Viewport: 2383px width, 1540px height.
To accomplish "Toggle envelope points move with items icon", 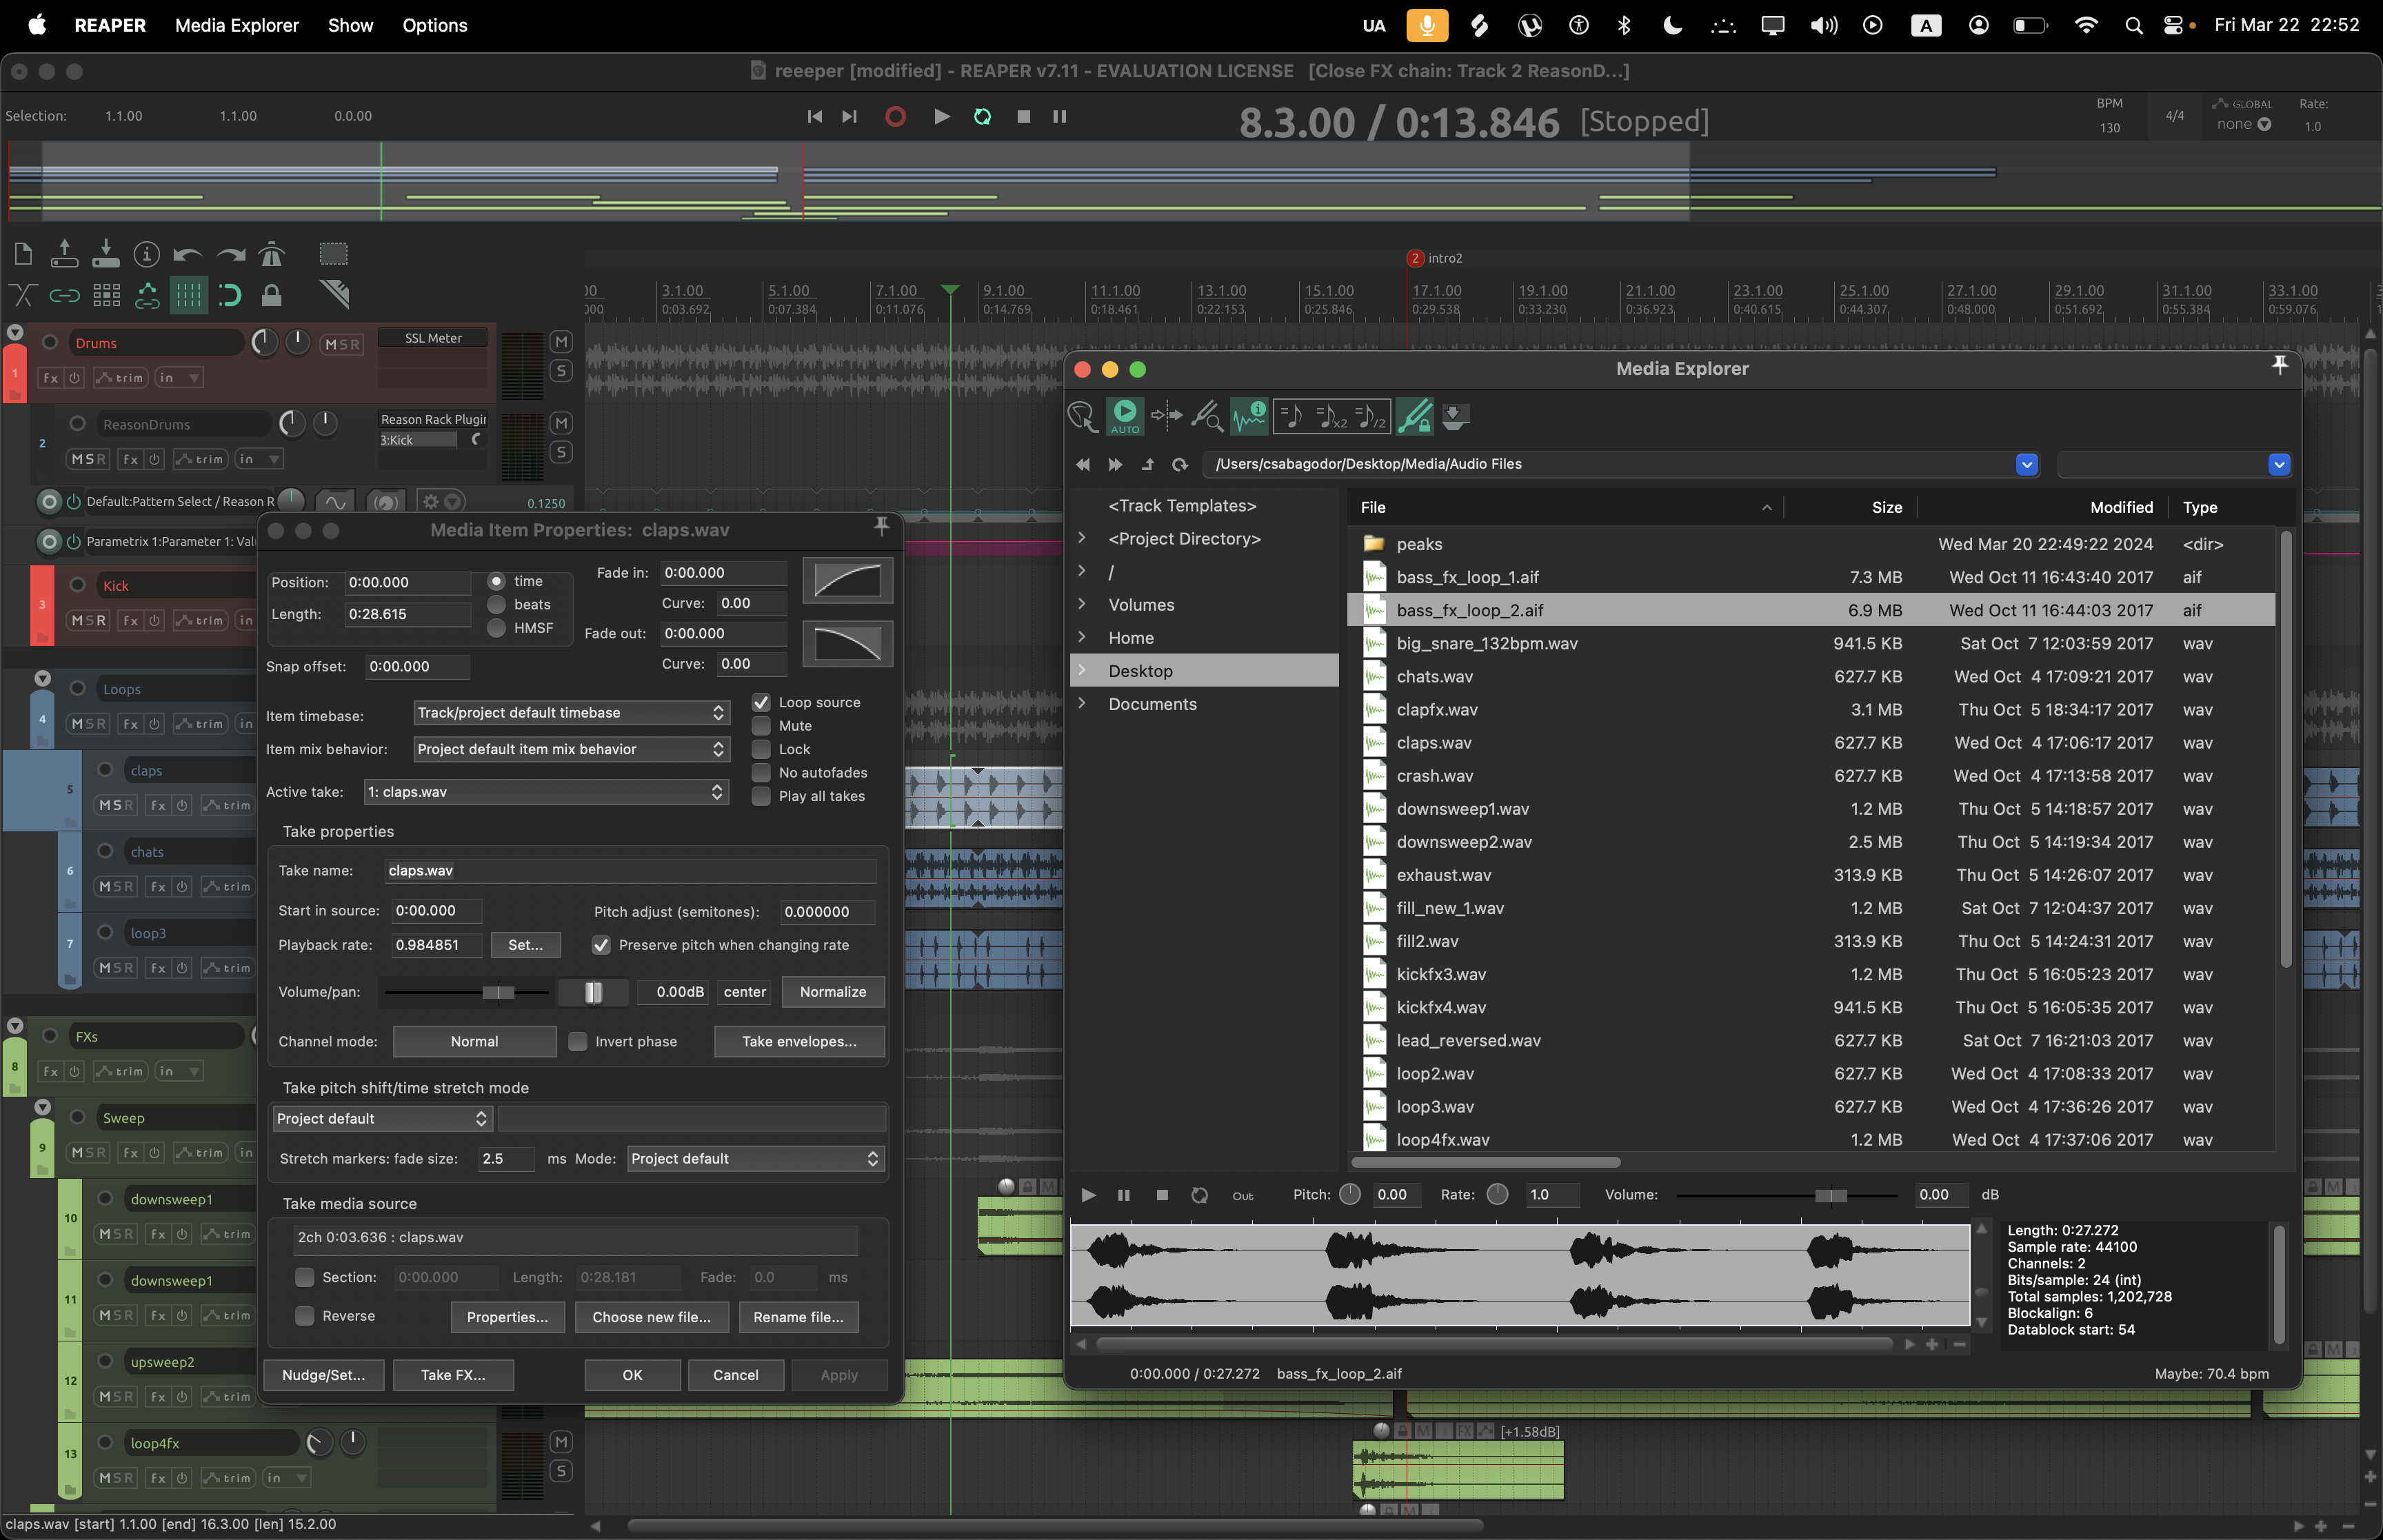I will [147, 295].
